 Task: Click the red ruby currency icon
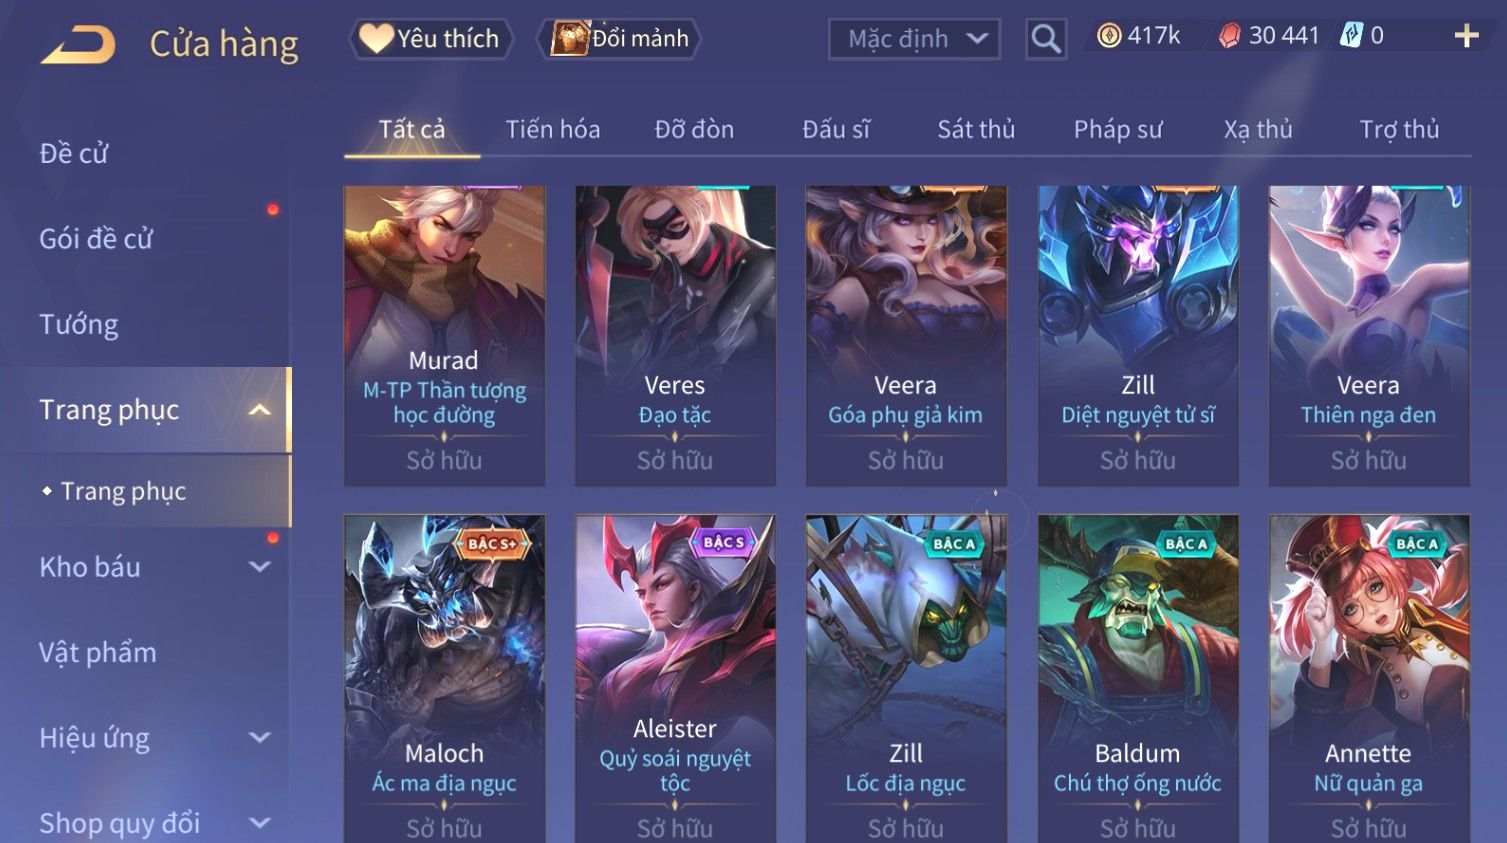(x=1229, y=36)
